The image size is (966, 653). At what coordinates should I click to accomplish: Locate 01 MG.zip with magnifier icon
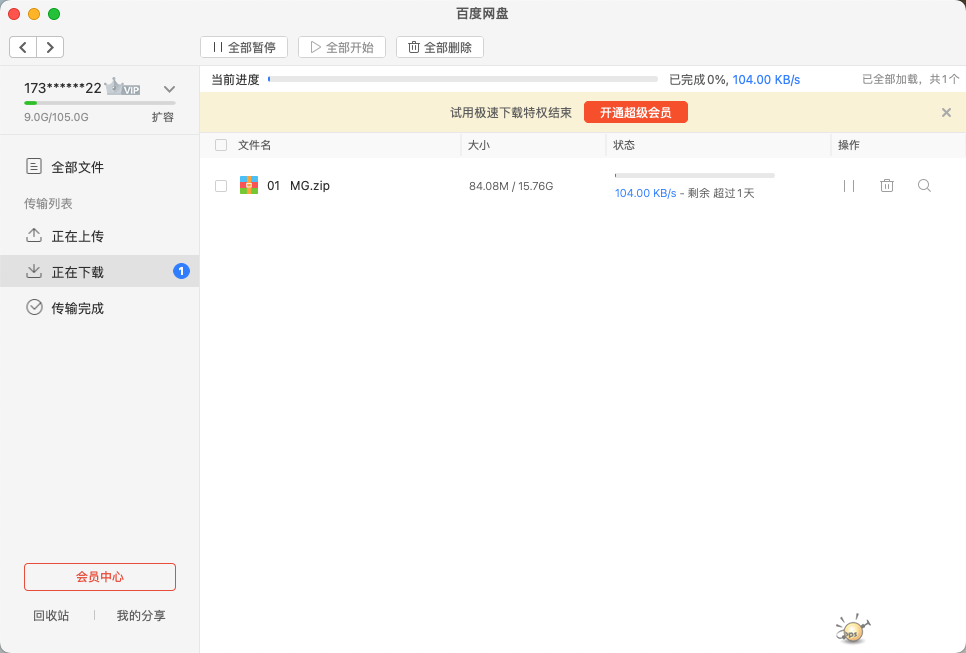click(x=924, y=185)
